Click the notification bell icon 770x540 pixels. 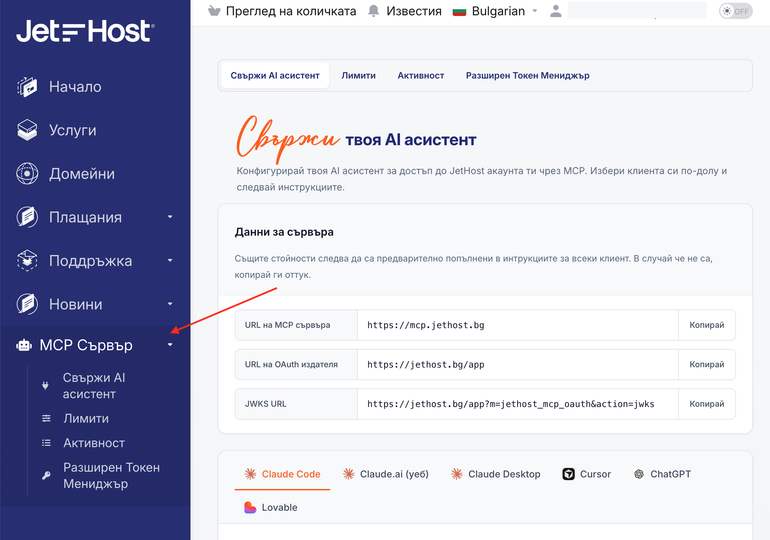coord(374,11)
